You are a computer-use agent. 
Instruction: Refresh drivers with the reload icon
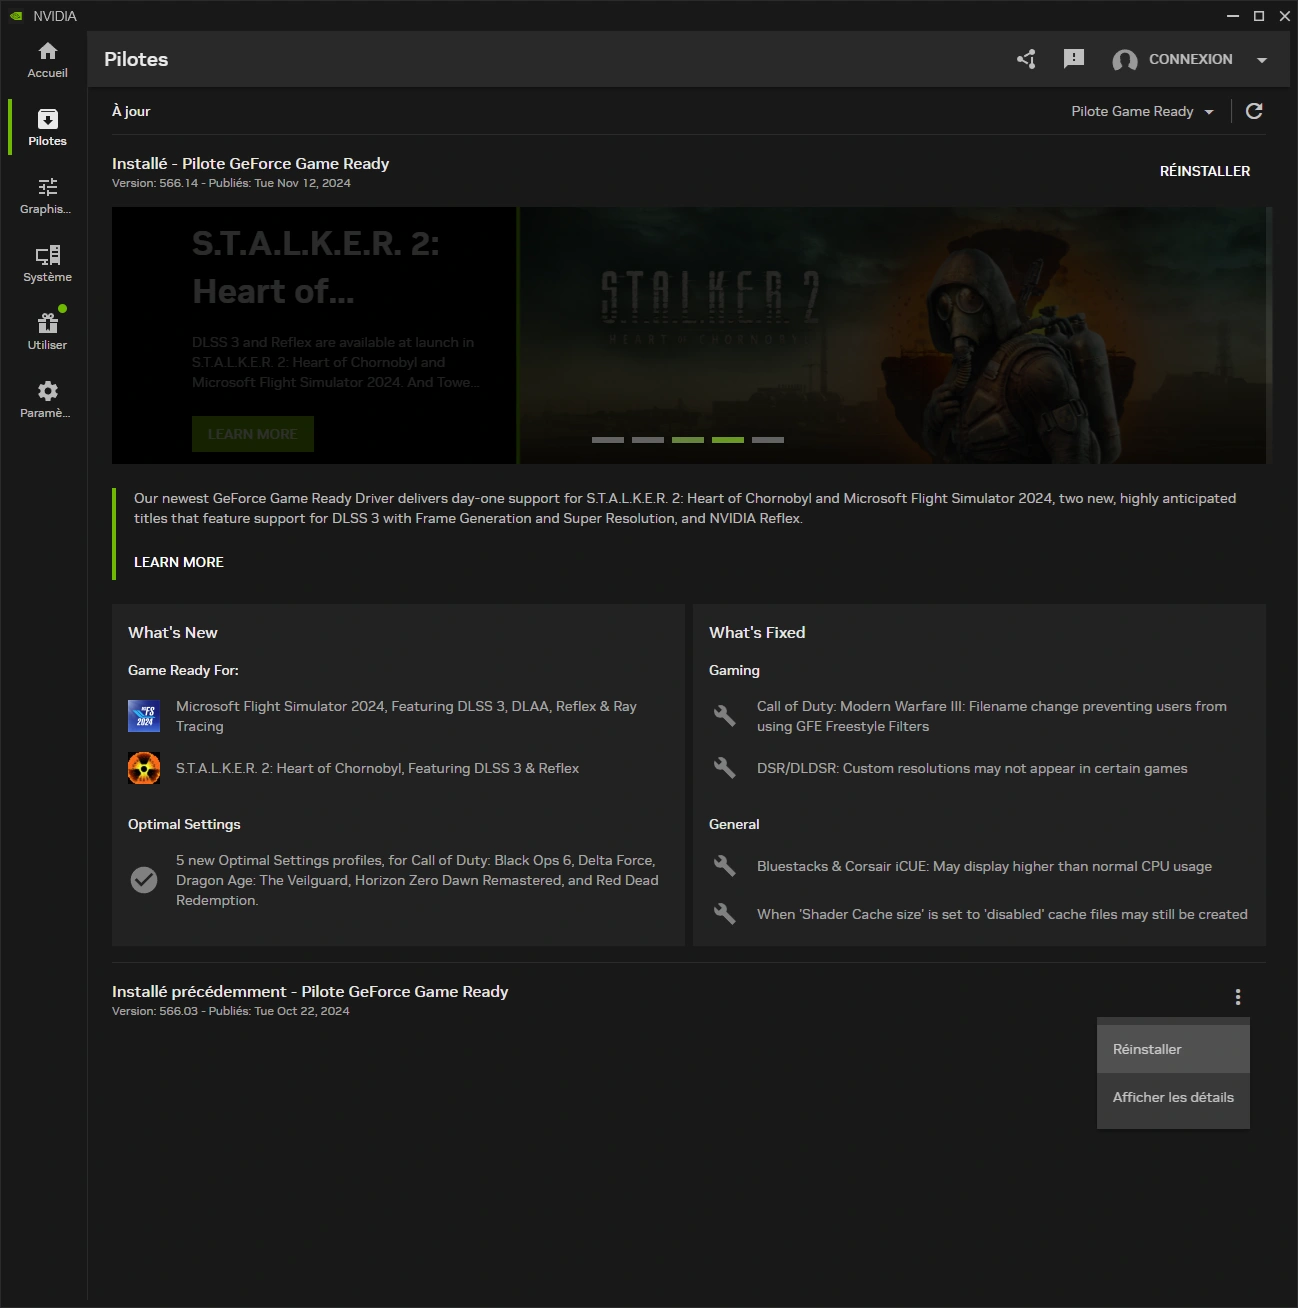pyautogui.click(x=1254, y=111)
